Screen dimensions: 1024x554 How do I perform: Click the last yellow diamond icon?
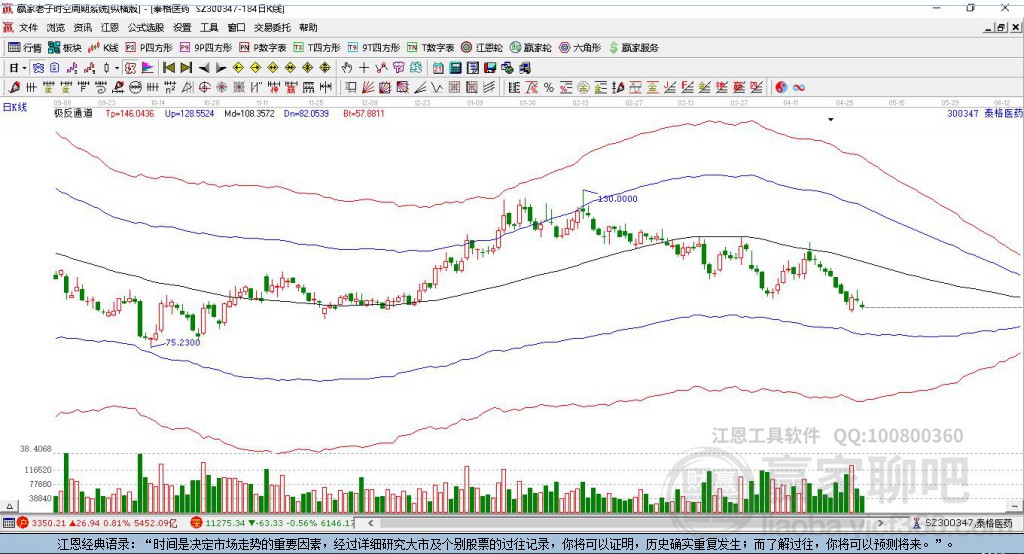325,67
